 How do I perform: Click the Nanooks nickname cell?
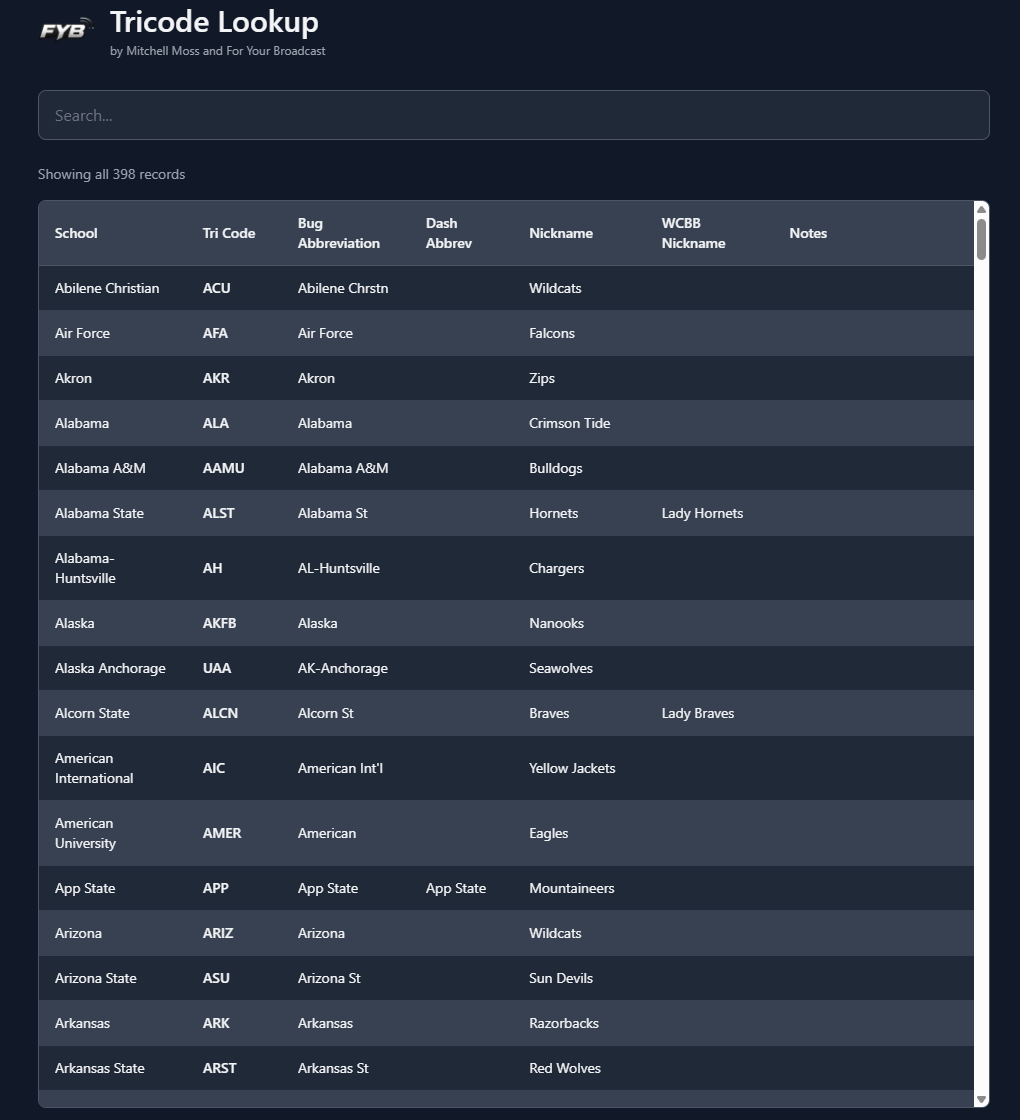556,623
